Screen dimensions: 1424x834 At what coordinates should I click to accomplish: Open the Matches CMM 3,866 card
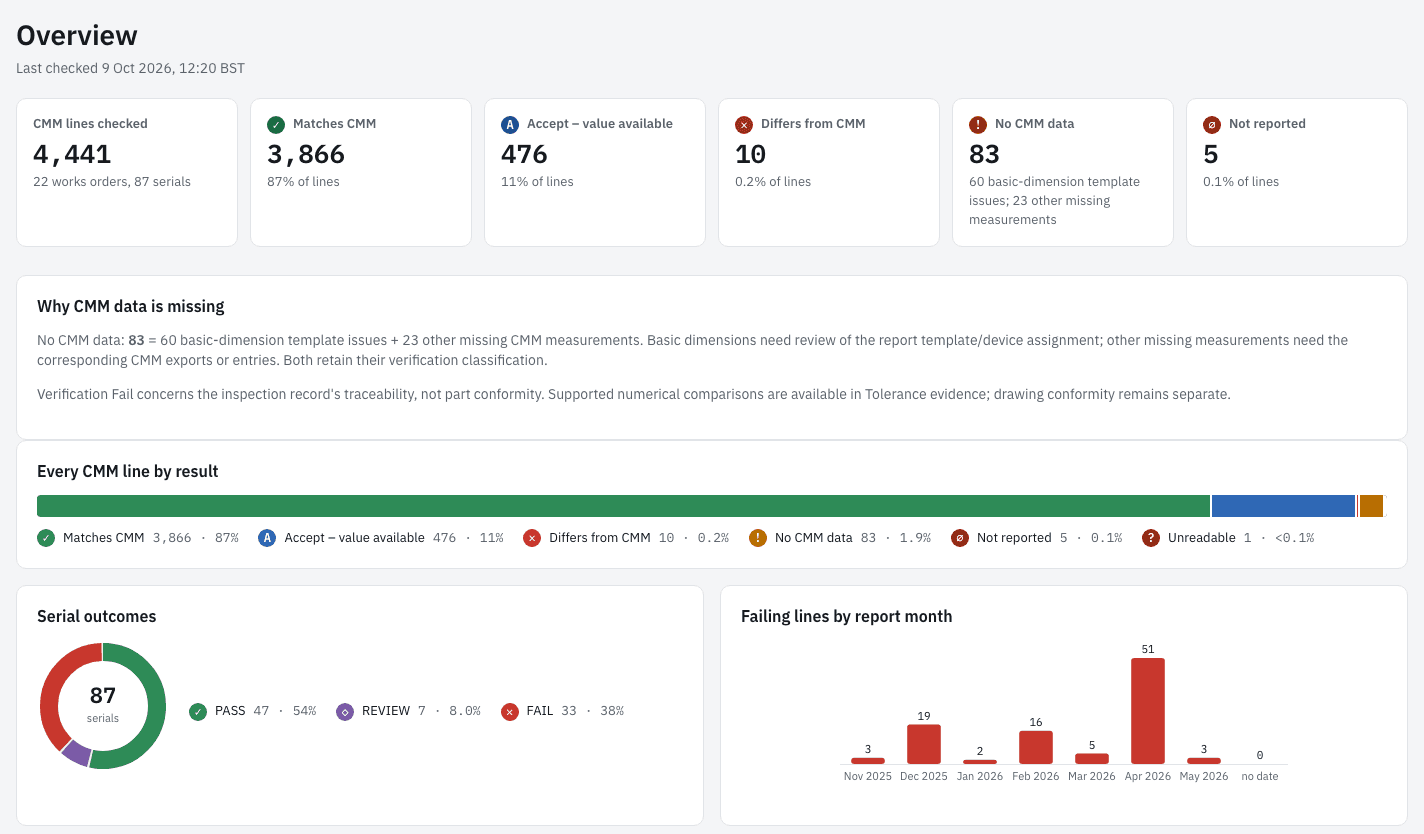(x=361, y=172)
